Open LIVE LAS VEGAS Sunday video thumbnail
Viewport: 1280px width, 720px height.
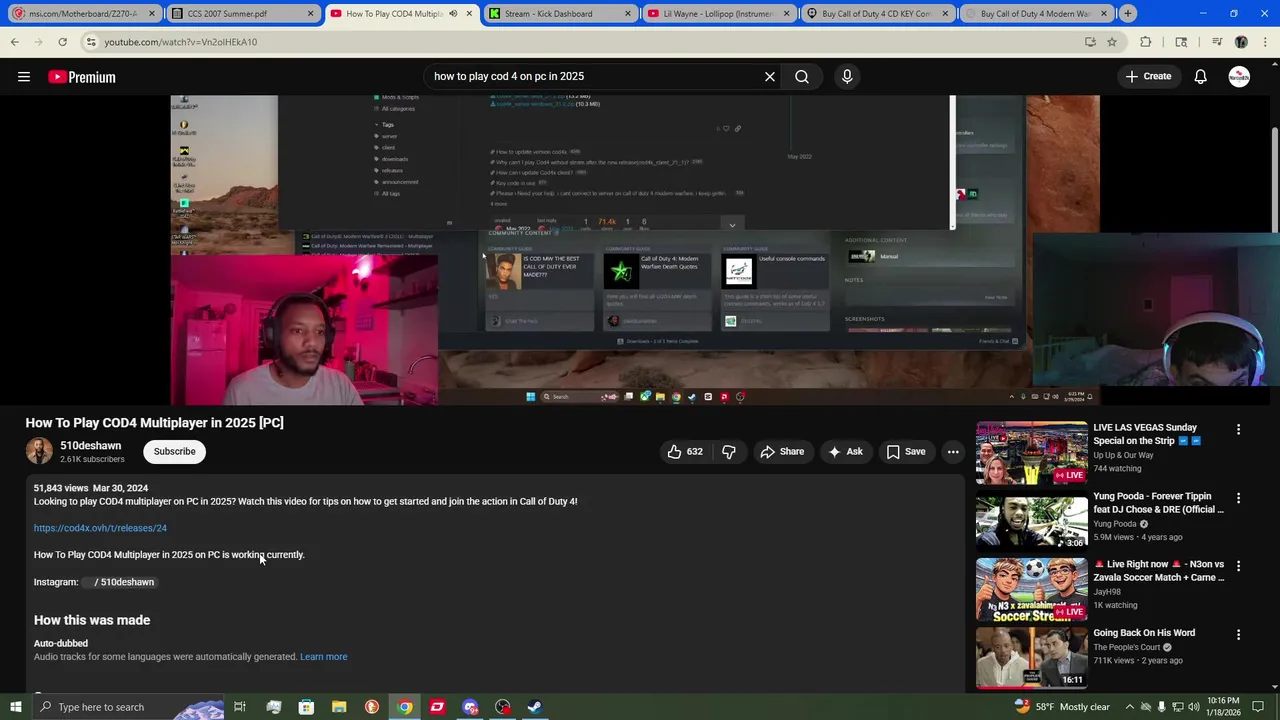pyautogui.click(x=1031, y=453)
